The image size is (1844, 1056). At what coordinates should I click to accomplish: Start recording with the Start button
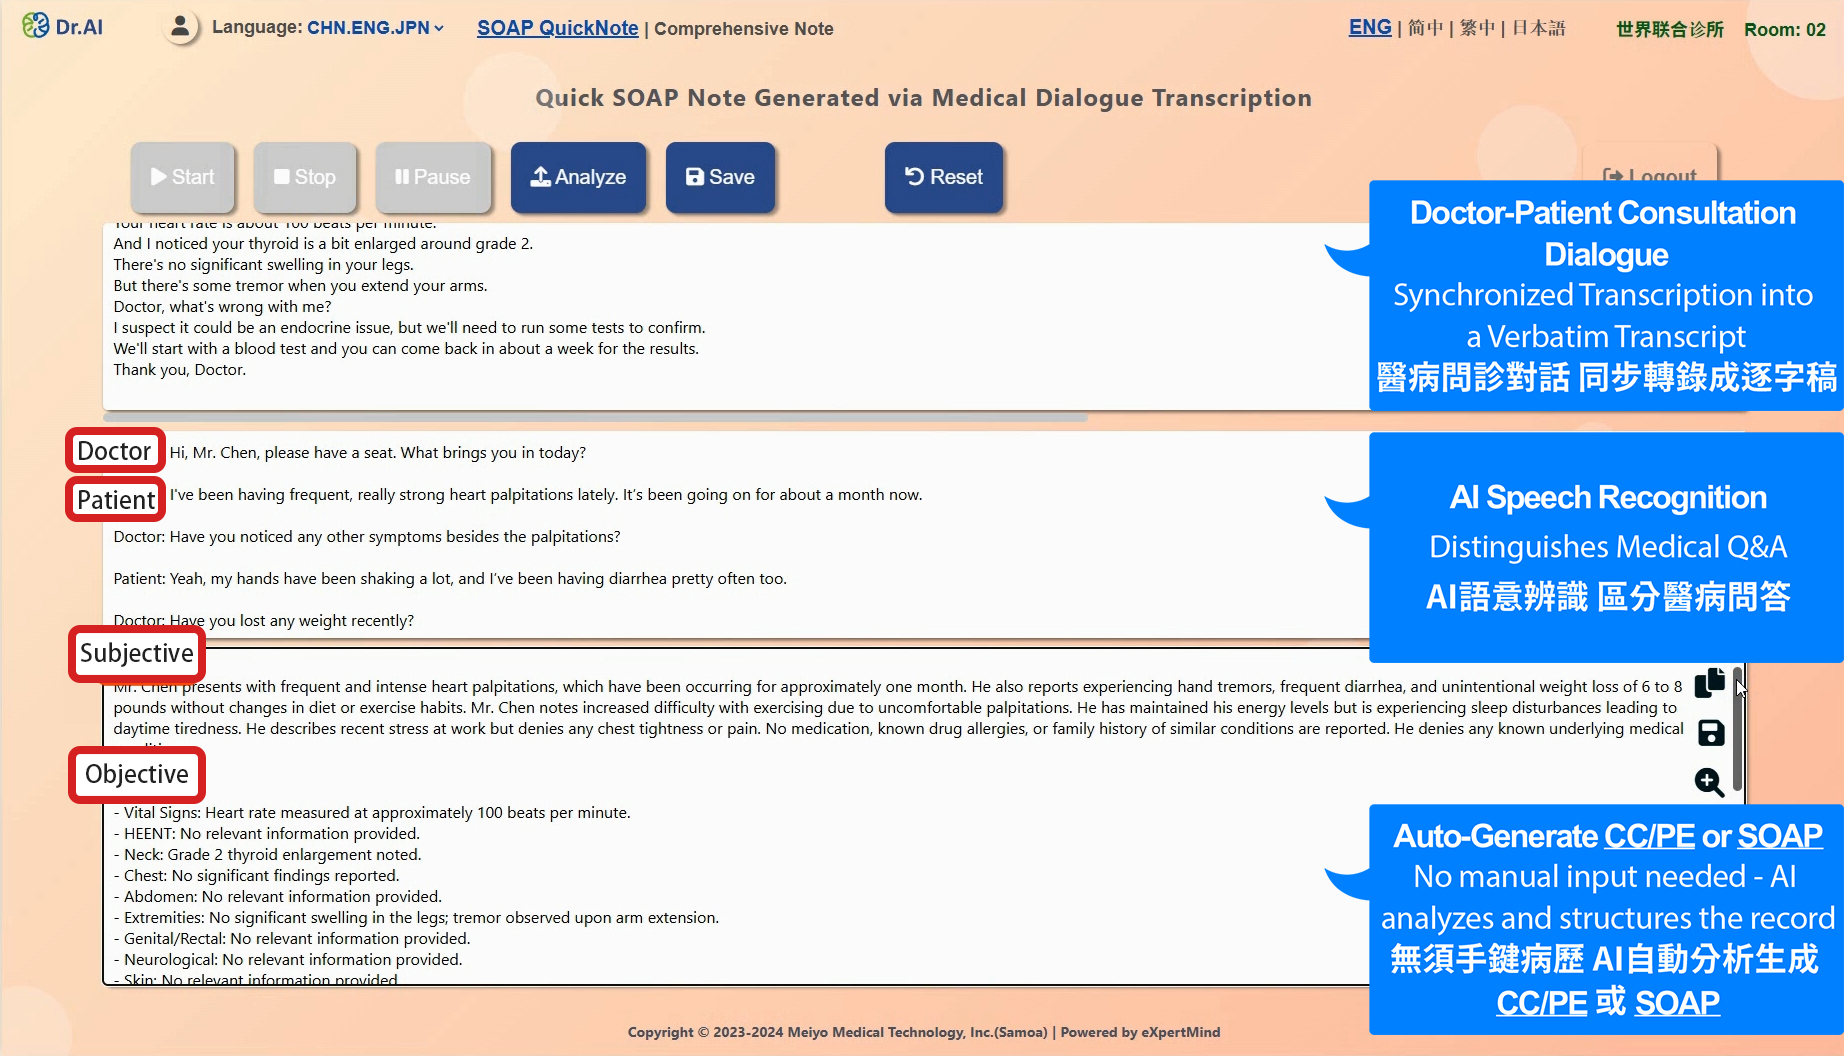click(182, 177)
